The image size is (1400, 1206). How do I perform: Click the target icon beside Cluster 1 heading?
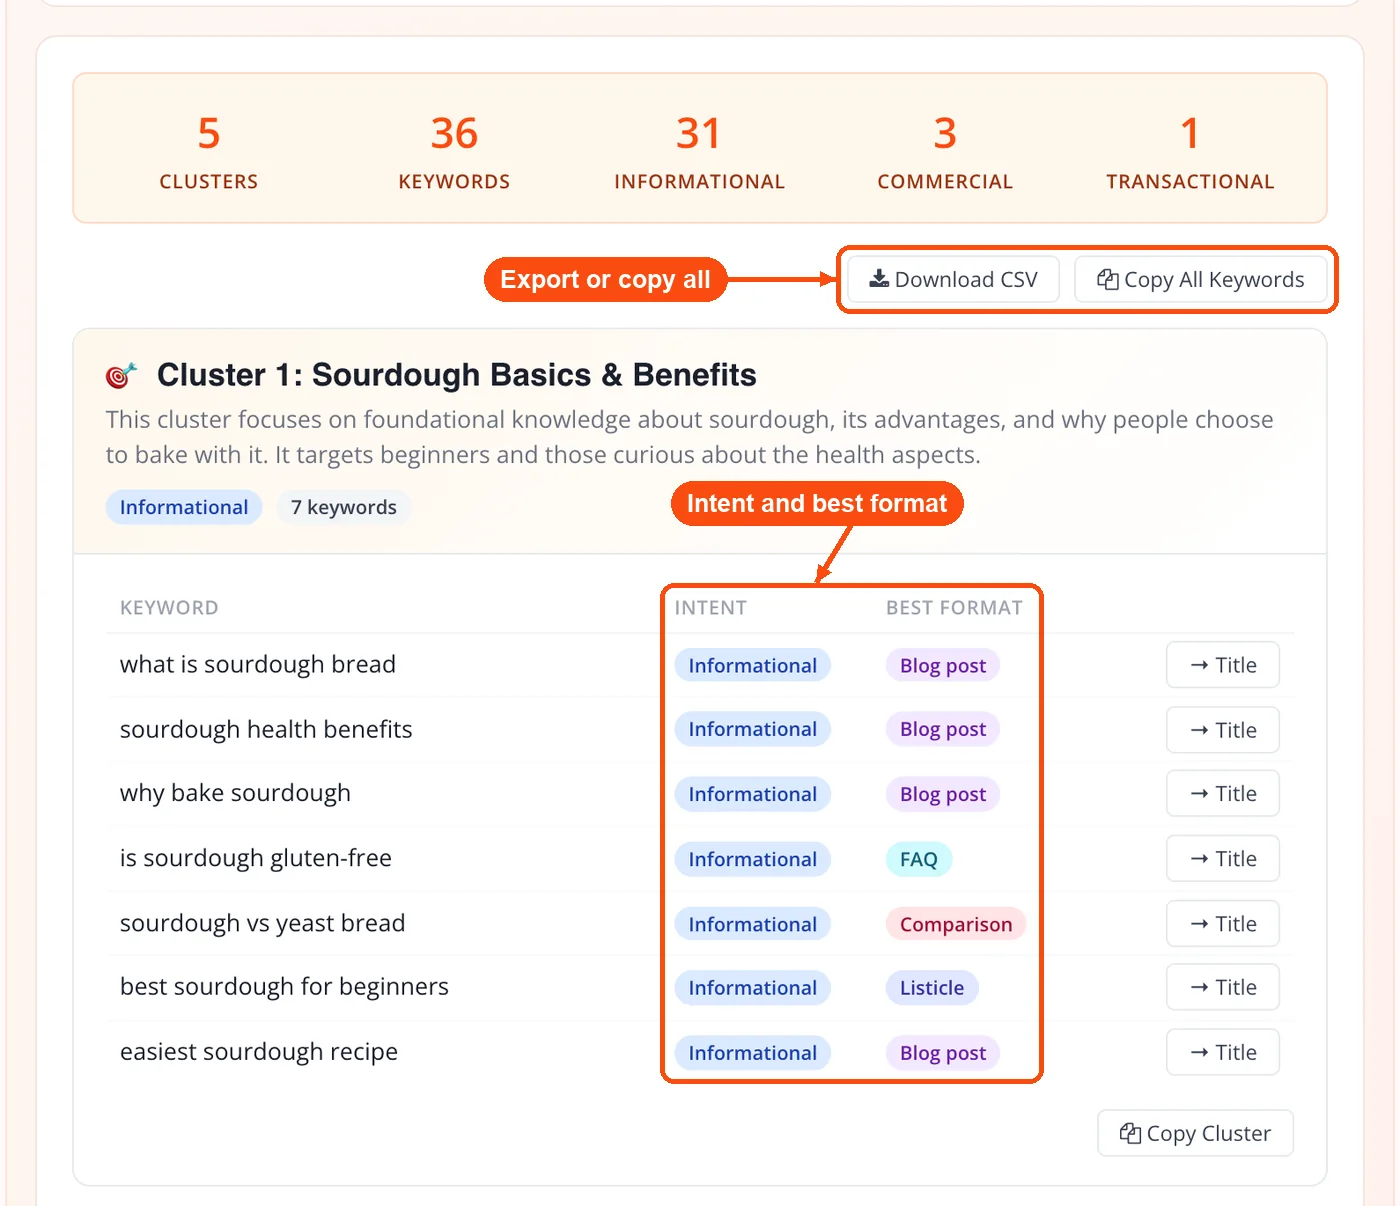point(121,375)
